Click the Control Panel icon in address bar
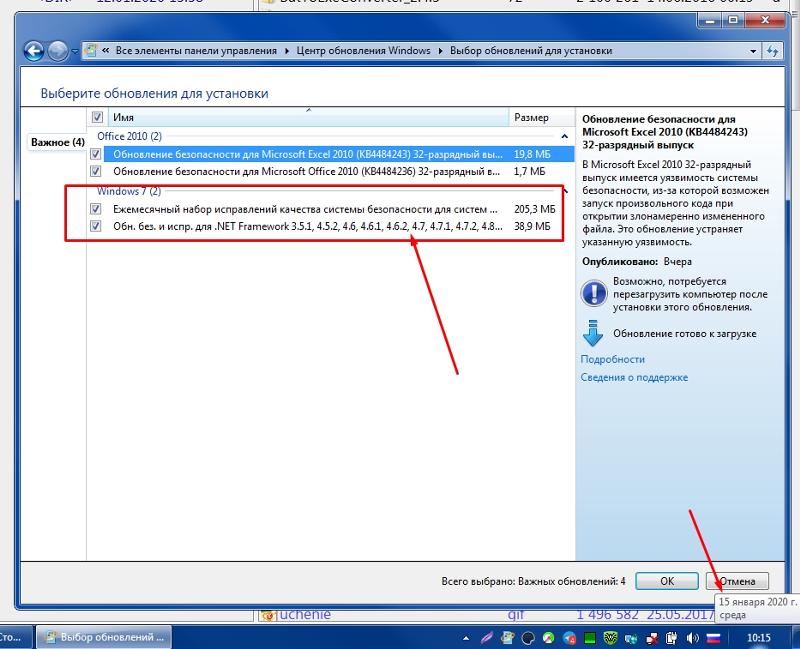800x649 pixels. pyautogui.click(x=91, y=51)
